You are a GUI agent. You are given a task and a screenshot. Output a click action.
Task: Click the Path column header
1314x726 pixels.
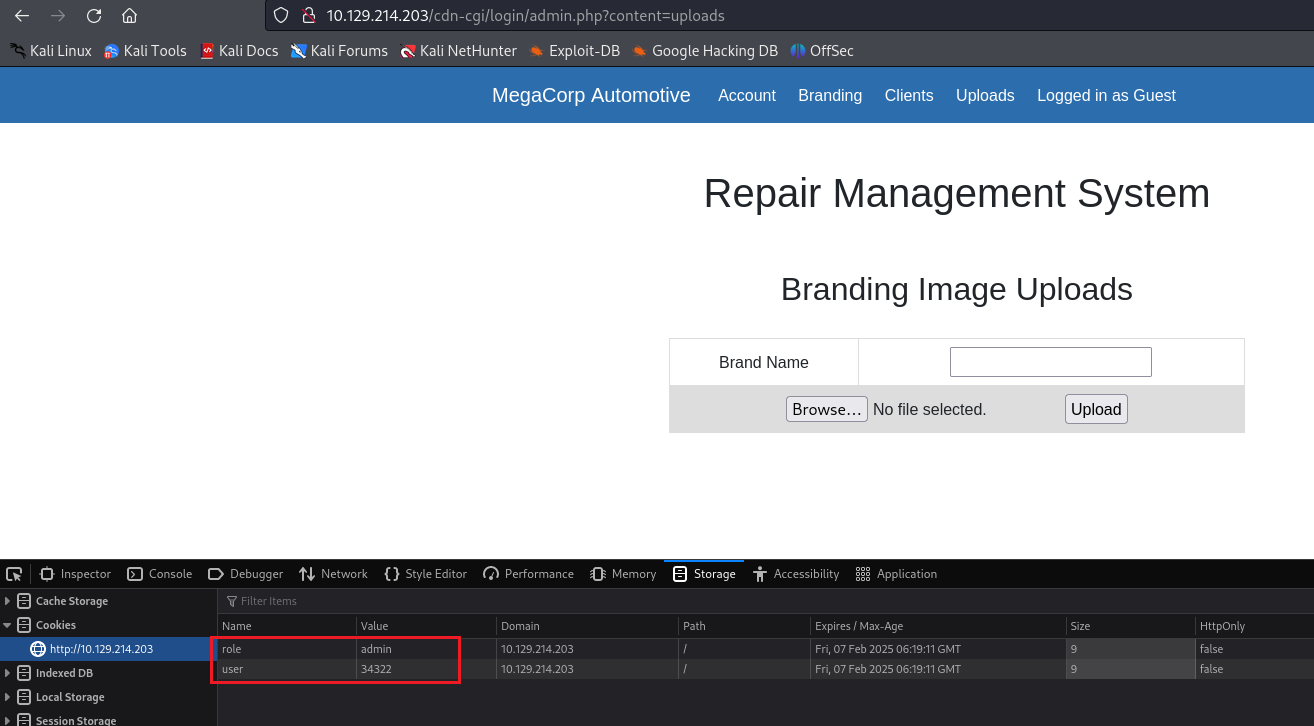click(x=745, y=626)
